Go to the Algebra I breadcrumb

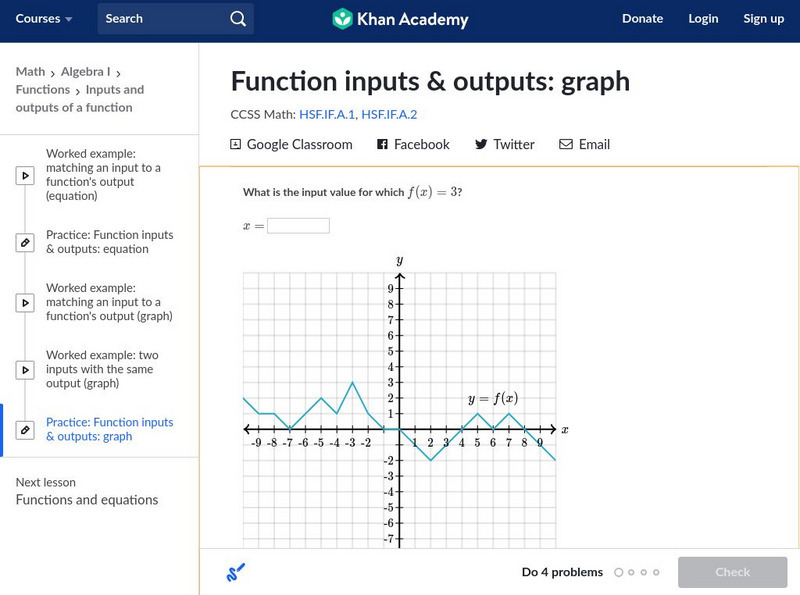[86, 72]
